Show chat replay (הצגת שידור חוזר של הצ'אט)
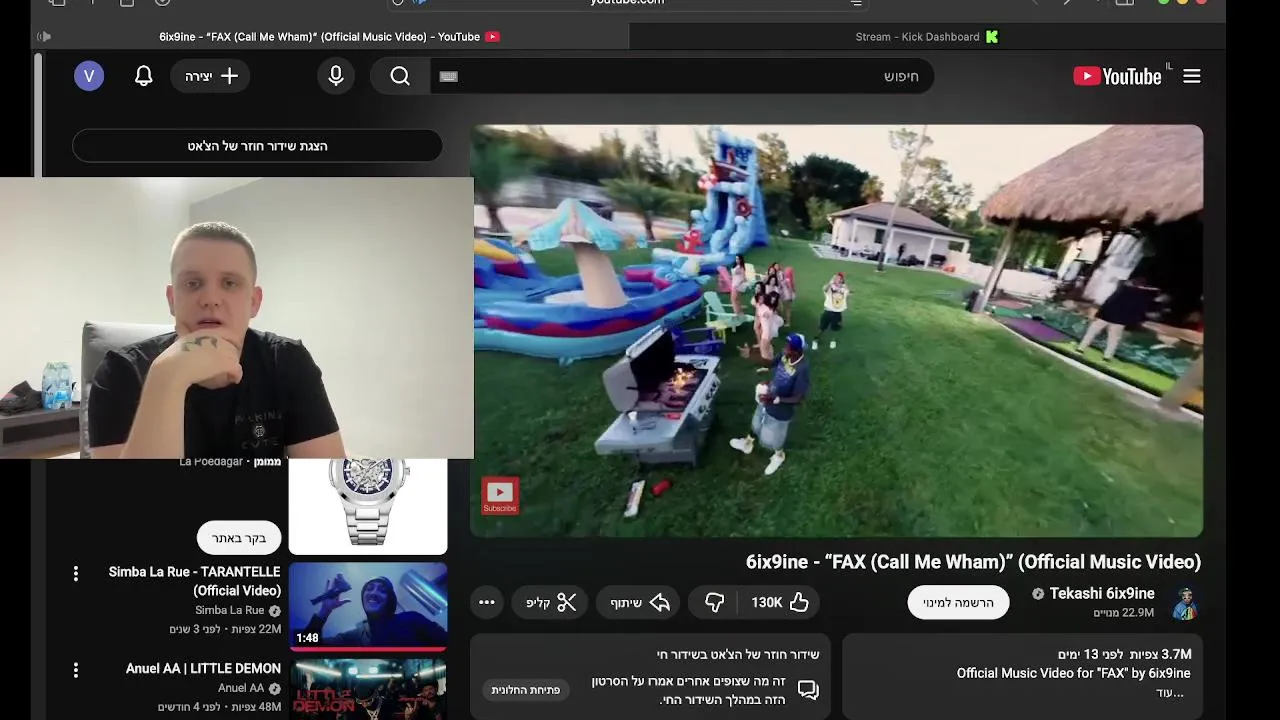Screen dimensions: 1280x720 257,146
